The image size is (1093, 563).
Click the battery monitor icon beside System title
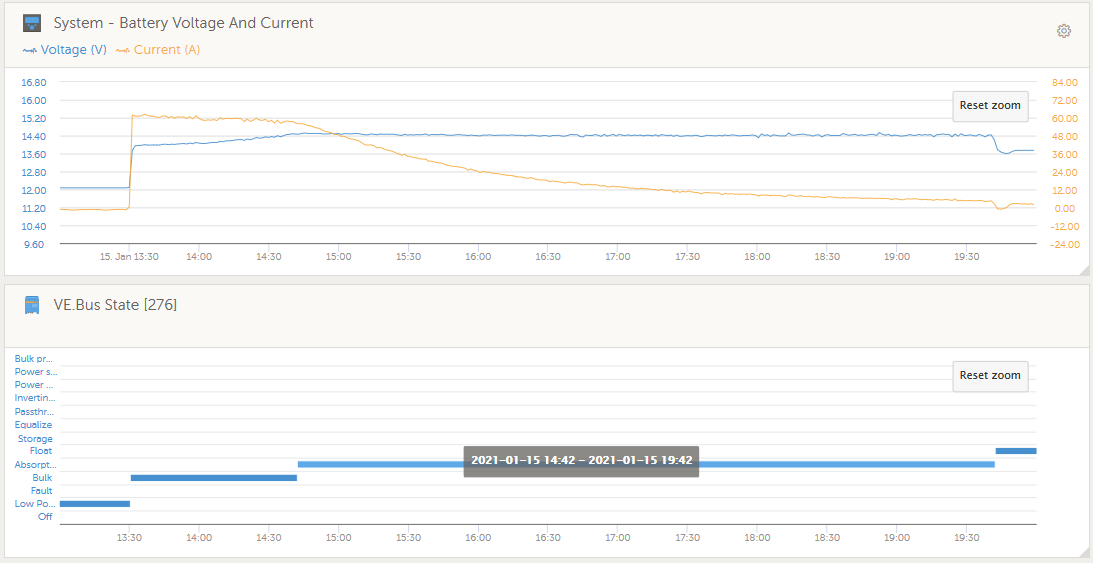pos(32,23)
